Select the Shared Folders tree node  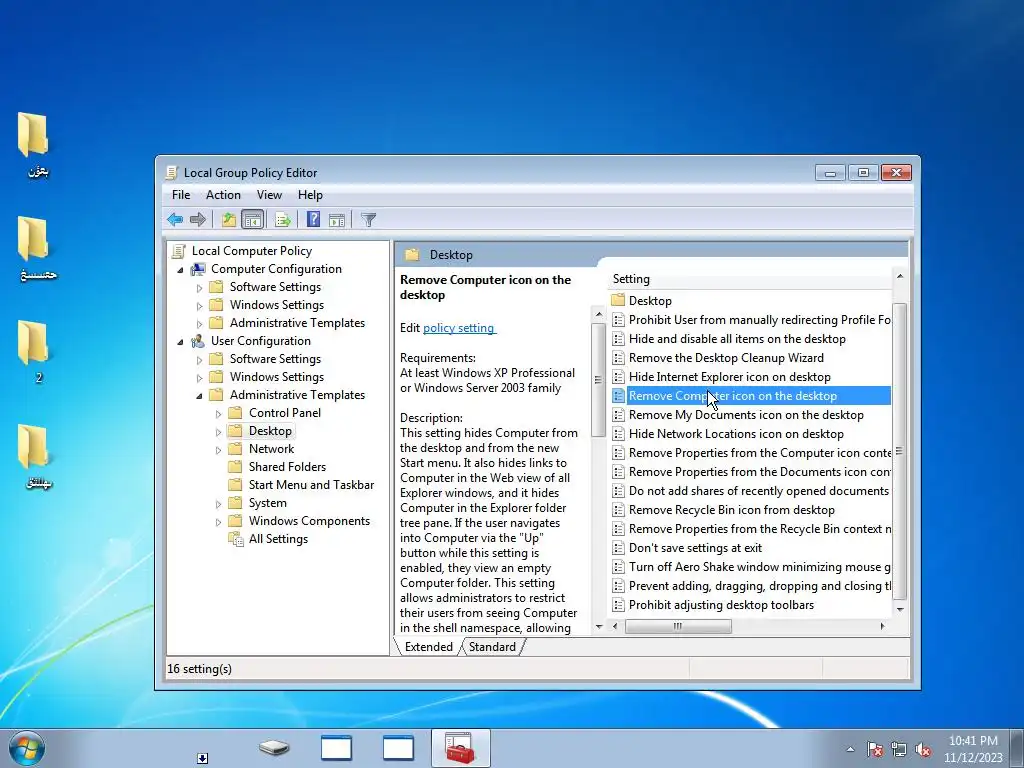pos(287,467)
